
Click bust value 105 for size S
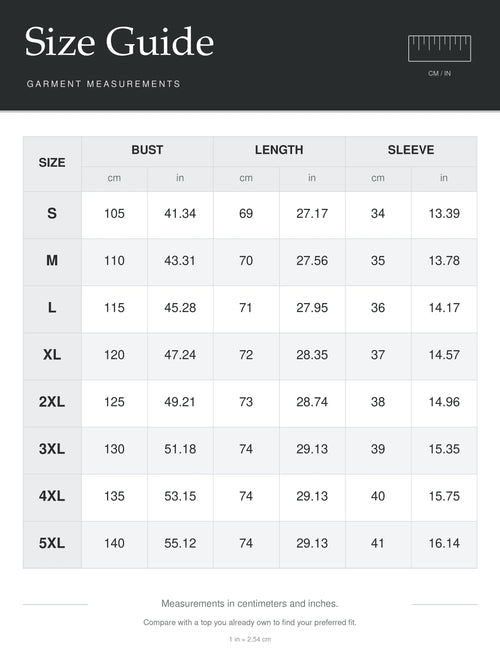pos(114,214)
